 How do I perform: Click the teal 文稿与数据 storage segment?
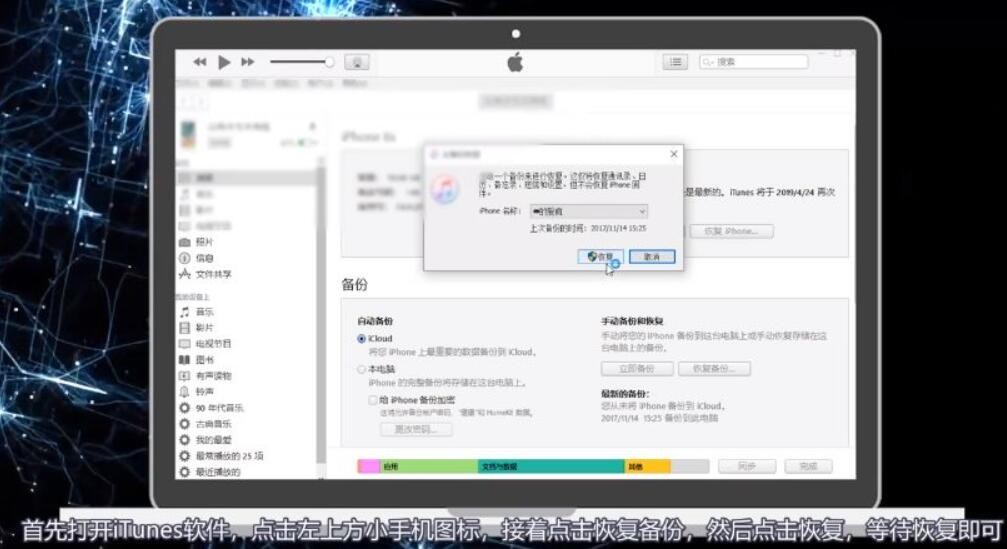coord(551,467)
